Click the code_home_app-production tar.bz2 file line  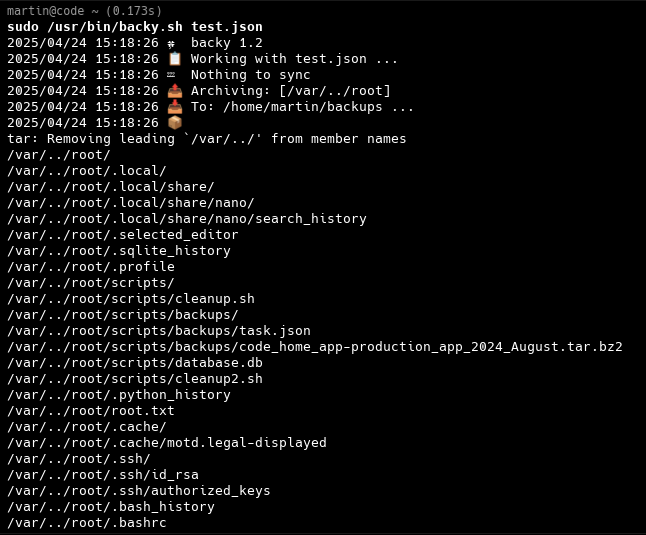(x=315, y=347)
